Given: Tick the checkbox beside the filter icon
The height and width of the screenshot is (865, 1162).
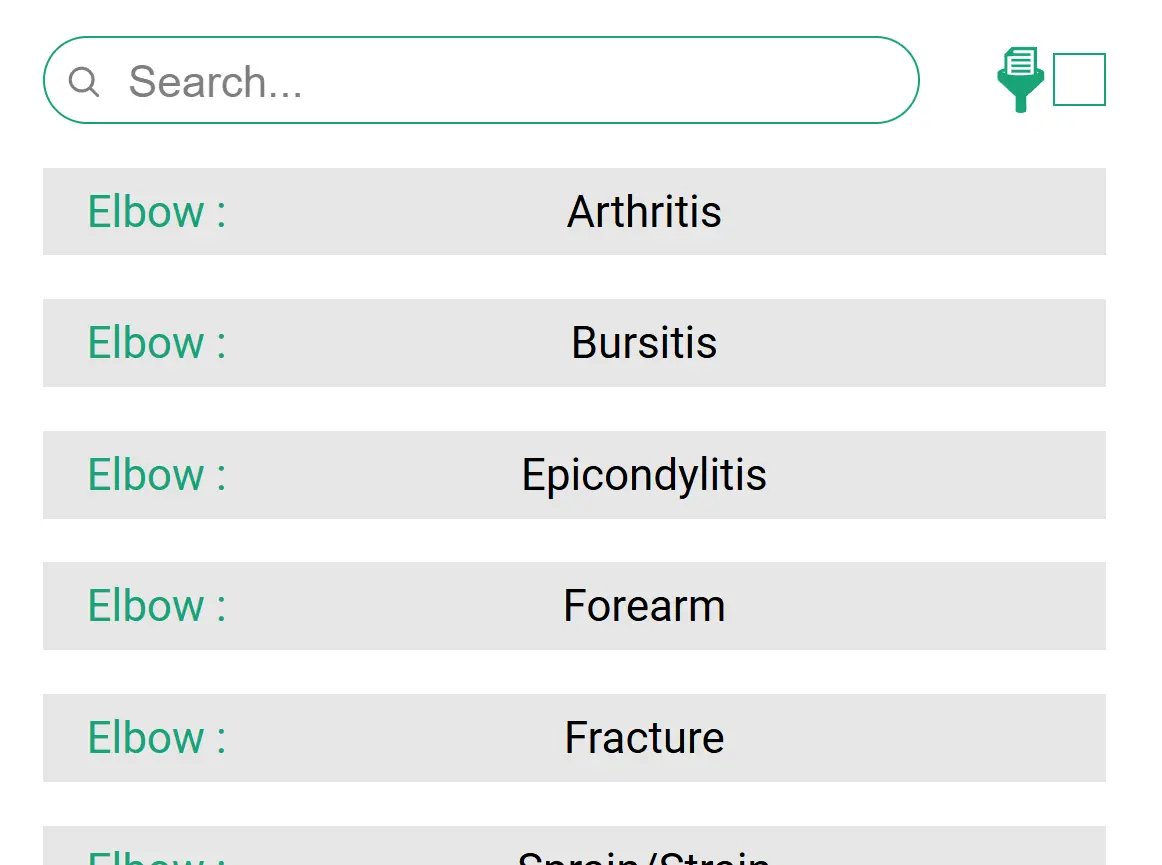Looking at the screenshot, I should click(x=1079, y=79).
